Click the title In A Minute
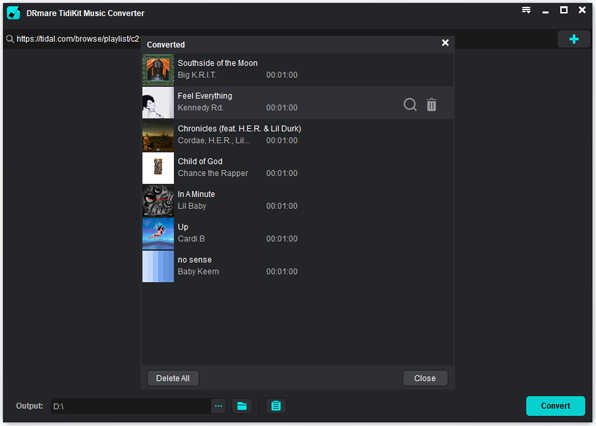The width and height of the screenshot is (596, 426). (x=196, y=194)
